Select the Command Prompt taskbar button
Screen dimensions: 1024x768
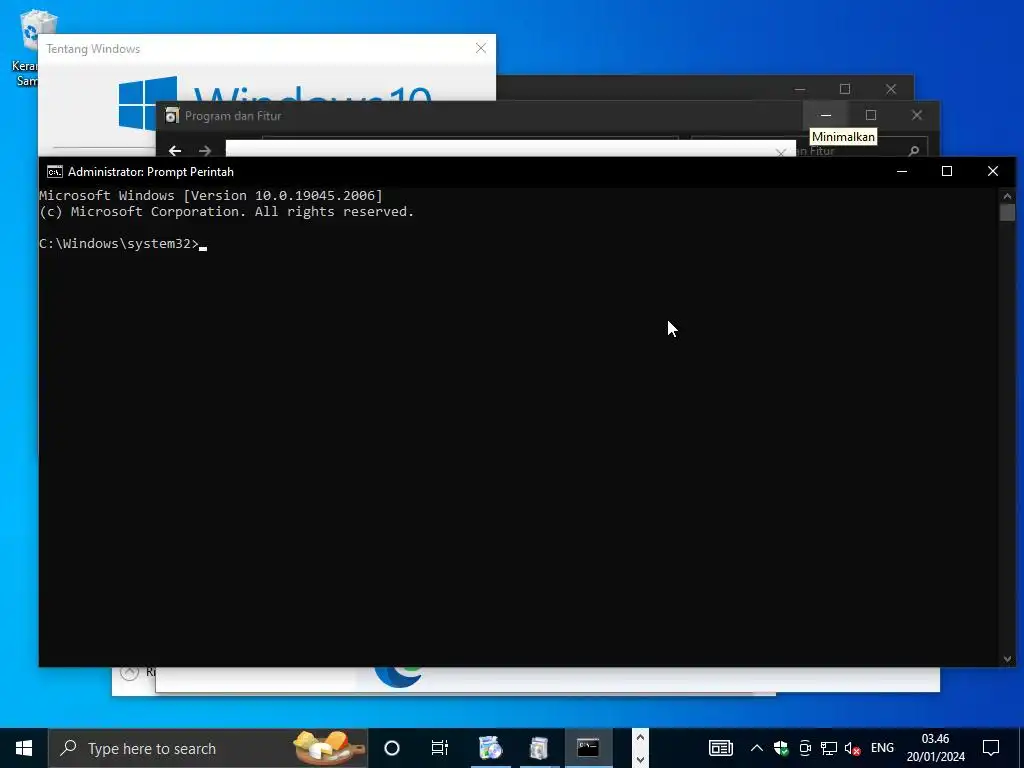coord(588,748)
